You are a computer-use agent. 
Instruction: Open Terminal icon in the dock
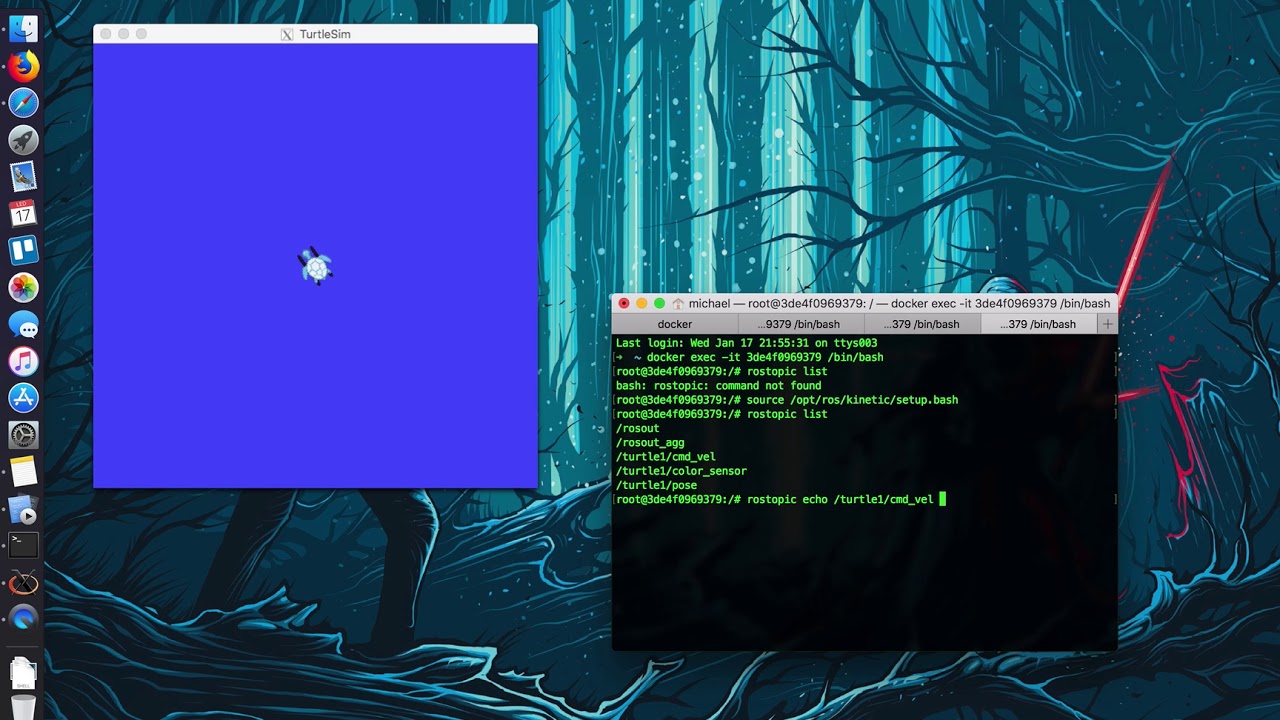23,545
